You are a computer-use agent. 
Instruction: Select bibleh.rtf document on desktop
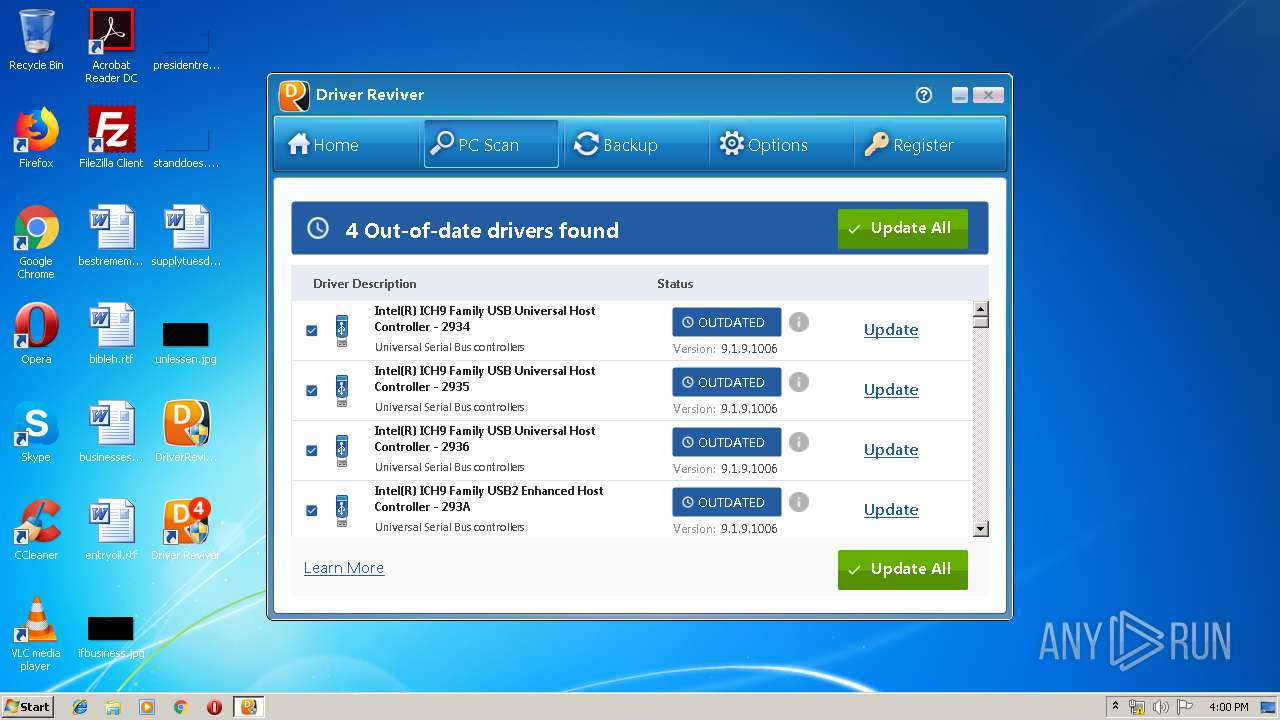pos(111,334)
